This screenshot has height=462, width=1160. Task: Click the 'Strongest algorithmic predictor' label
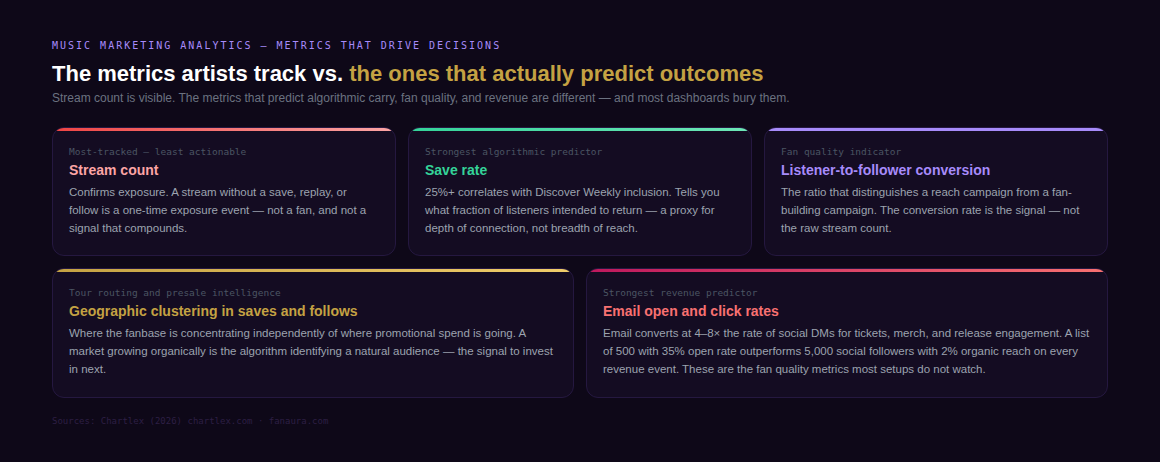(x=513, y=152)
